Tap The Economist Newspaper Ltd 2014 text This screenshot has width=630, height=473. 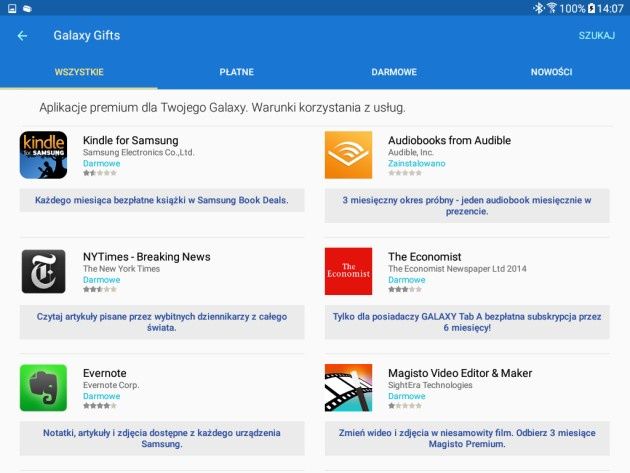[457, 269]
